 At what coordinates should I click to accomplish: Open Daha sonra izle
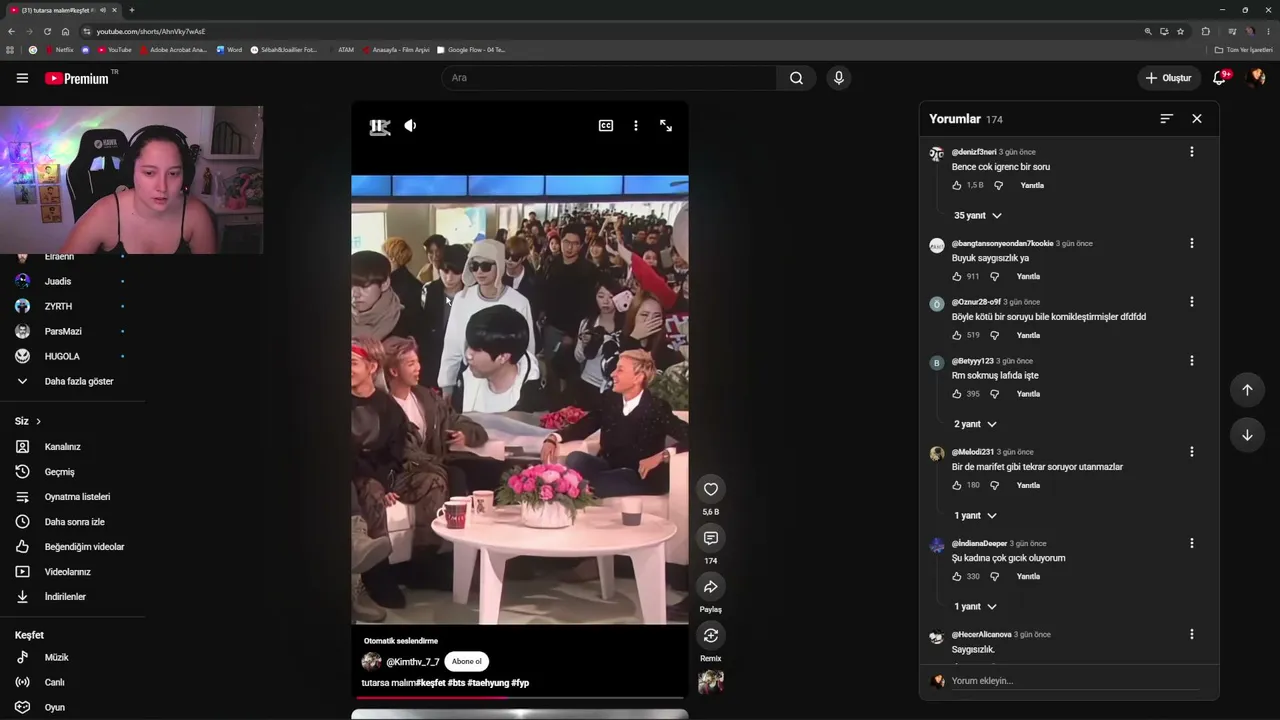pyautogui.click(x=72, y=522)
